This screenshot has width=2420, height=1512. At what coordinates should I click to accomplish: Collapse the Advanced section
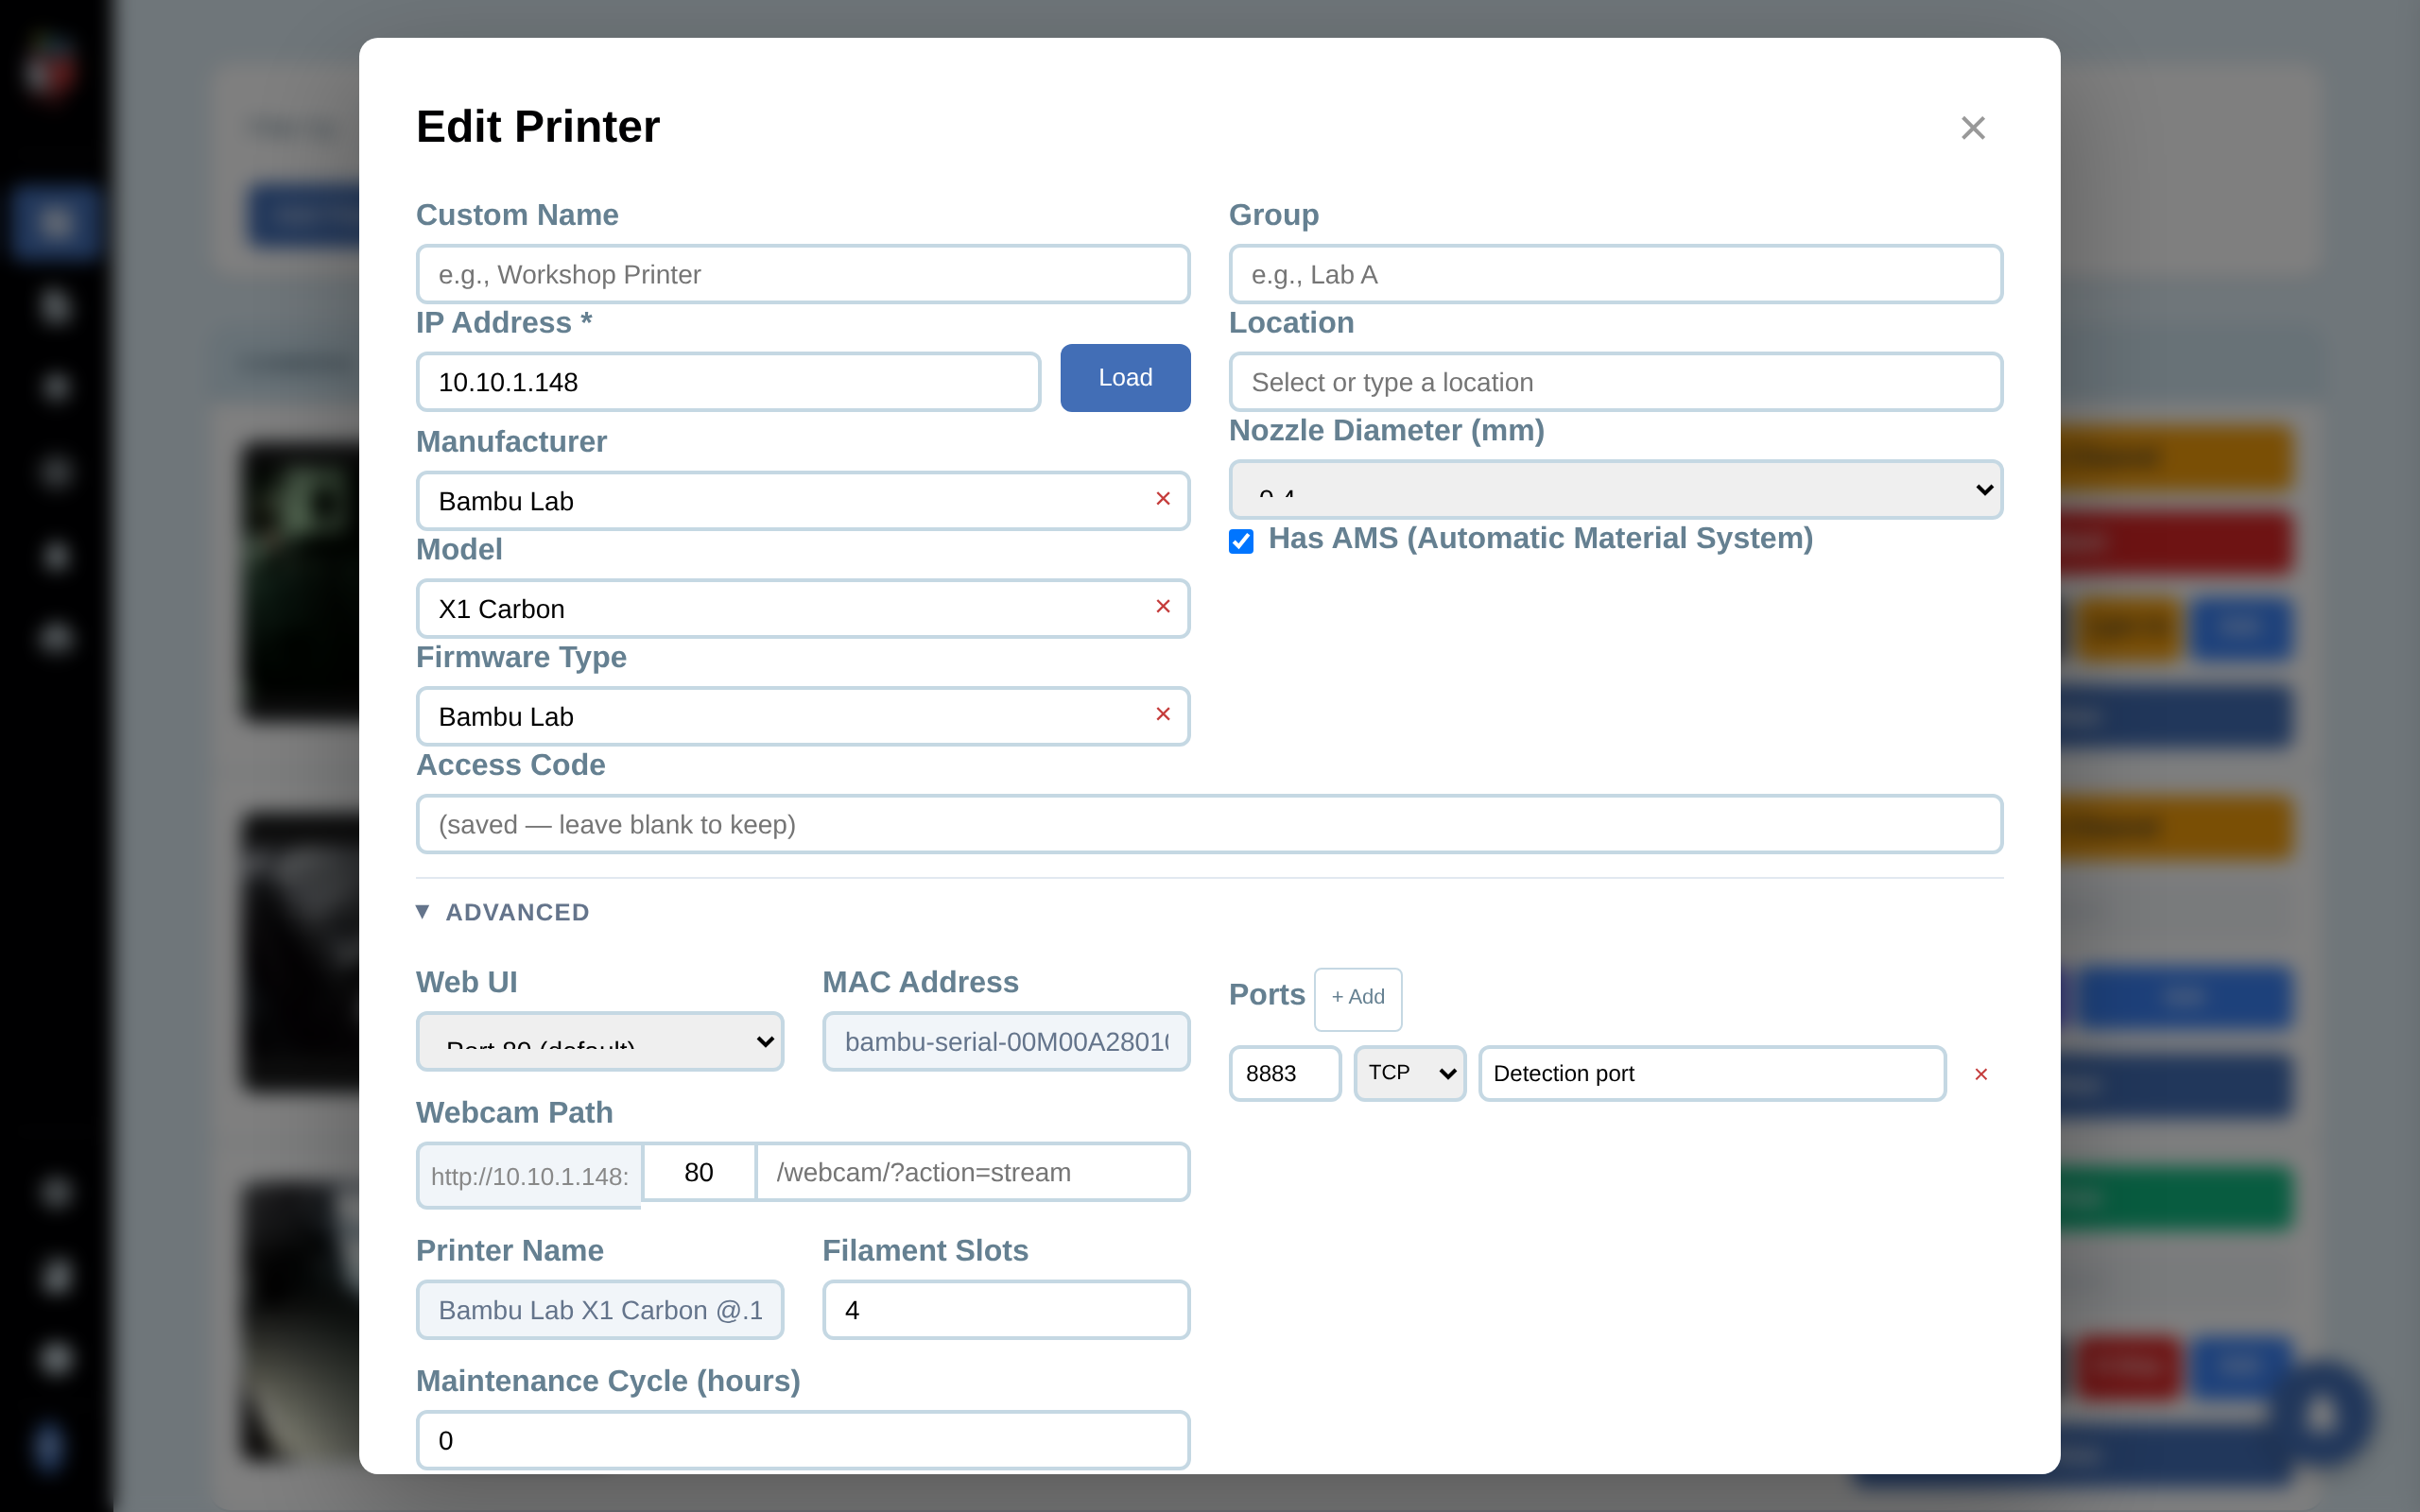[503, 912]
